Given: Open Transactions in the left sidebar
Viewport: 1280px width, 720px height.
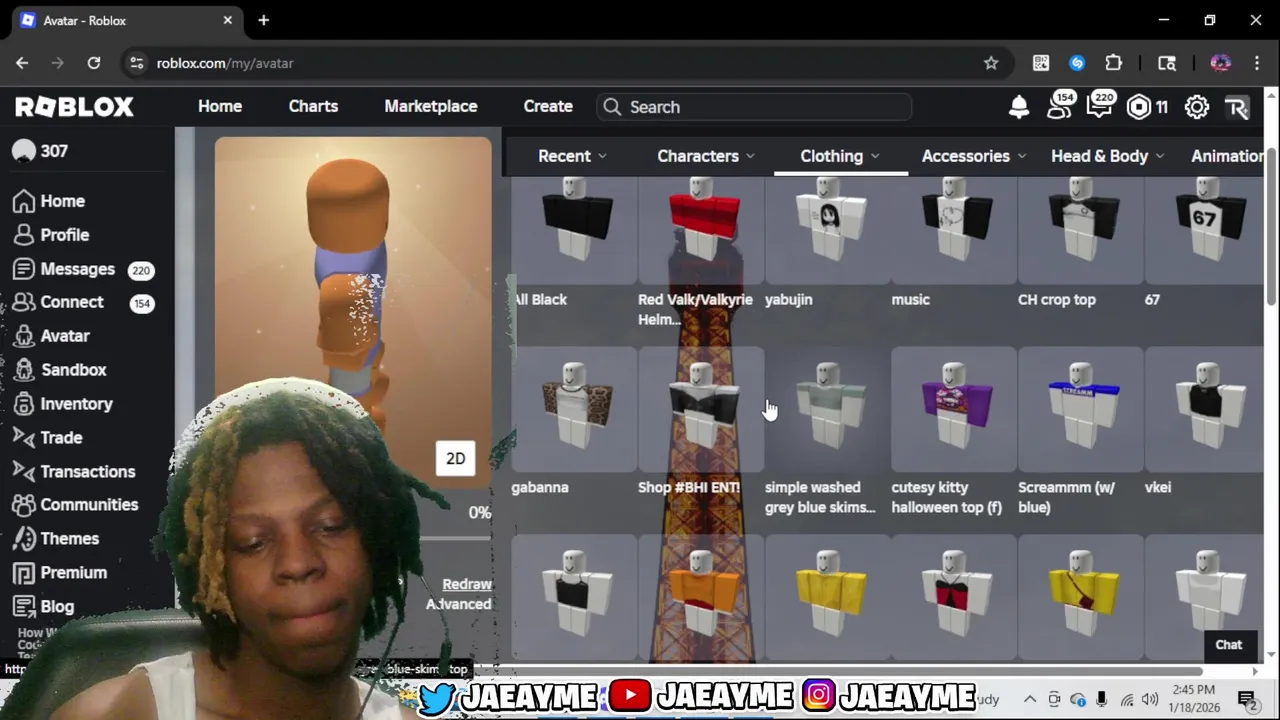Looking at the screenshot, I should (74, 471).
